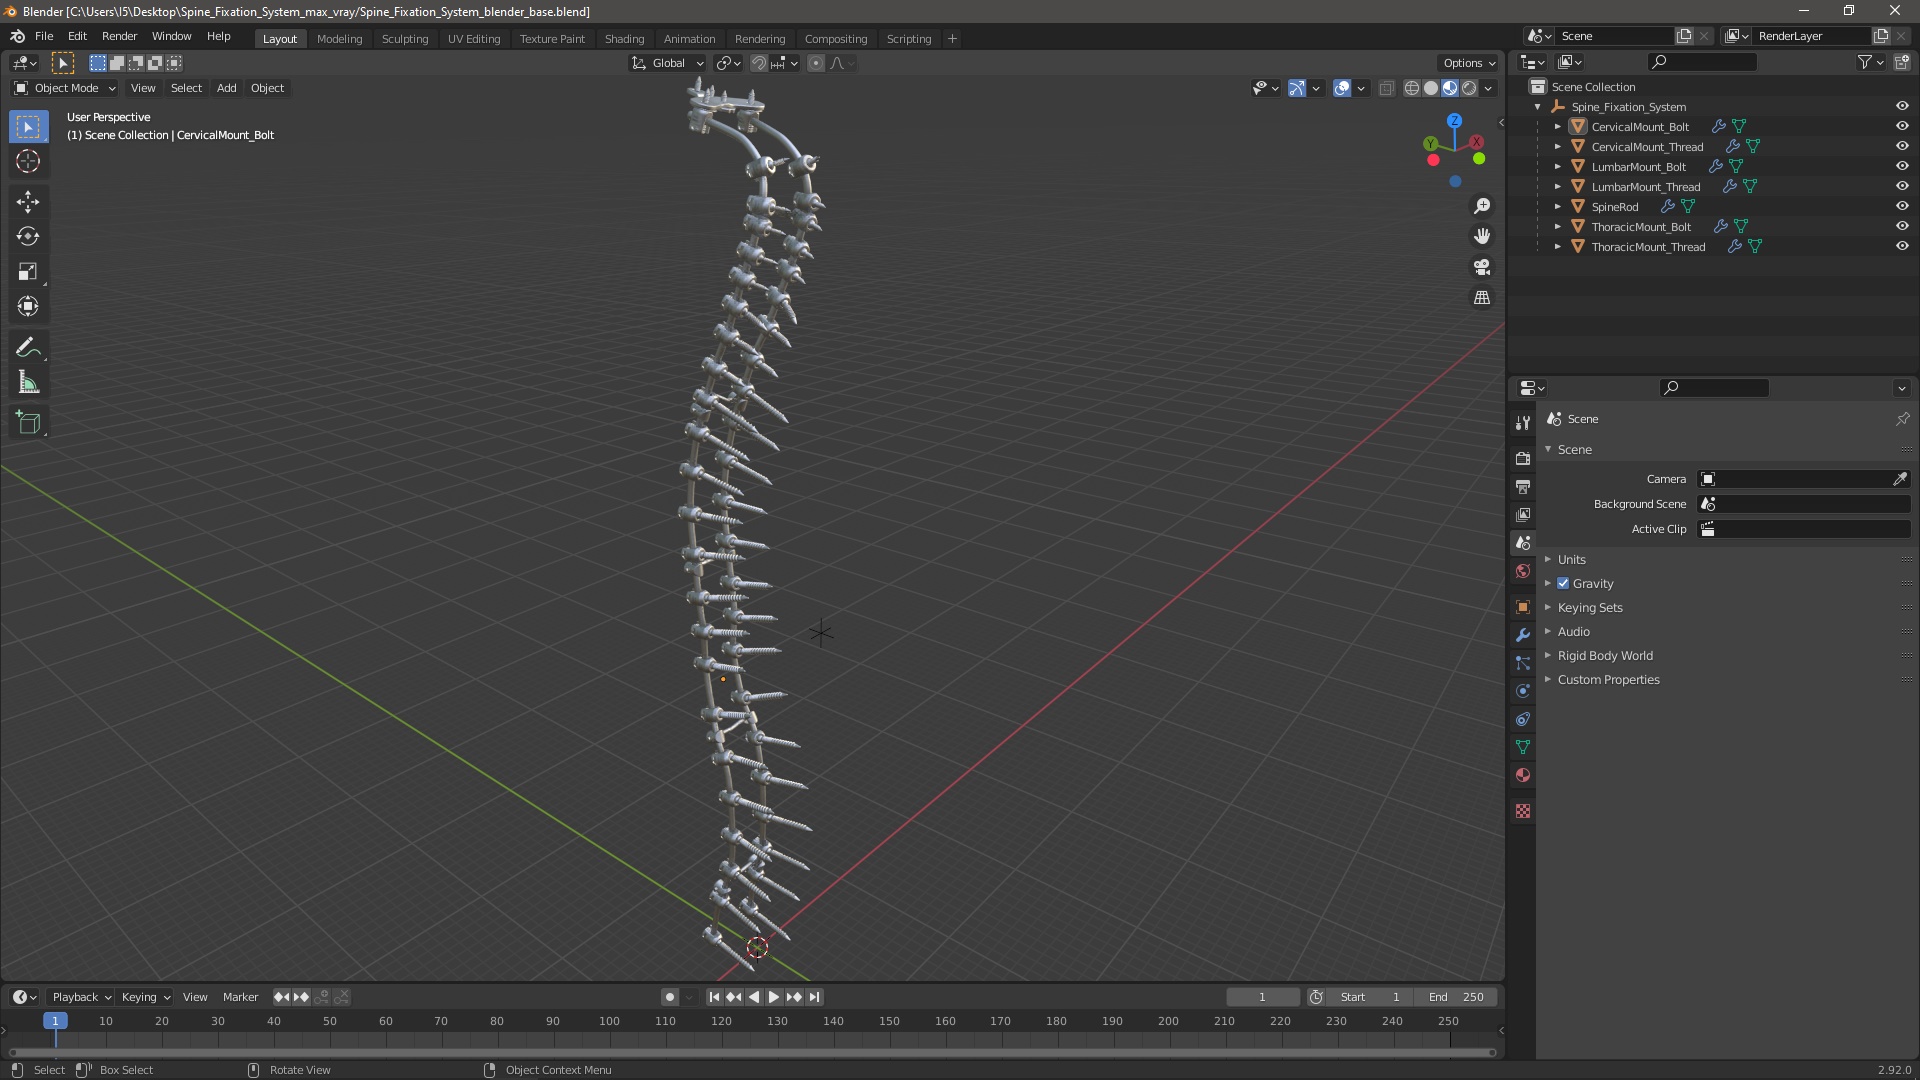Open the Options dropdown in viewport
1920x1080 pixels.
coord(1469,63)
